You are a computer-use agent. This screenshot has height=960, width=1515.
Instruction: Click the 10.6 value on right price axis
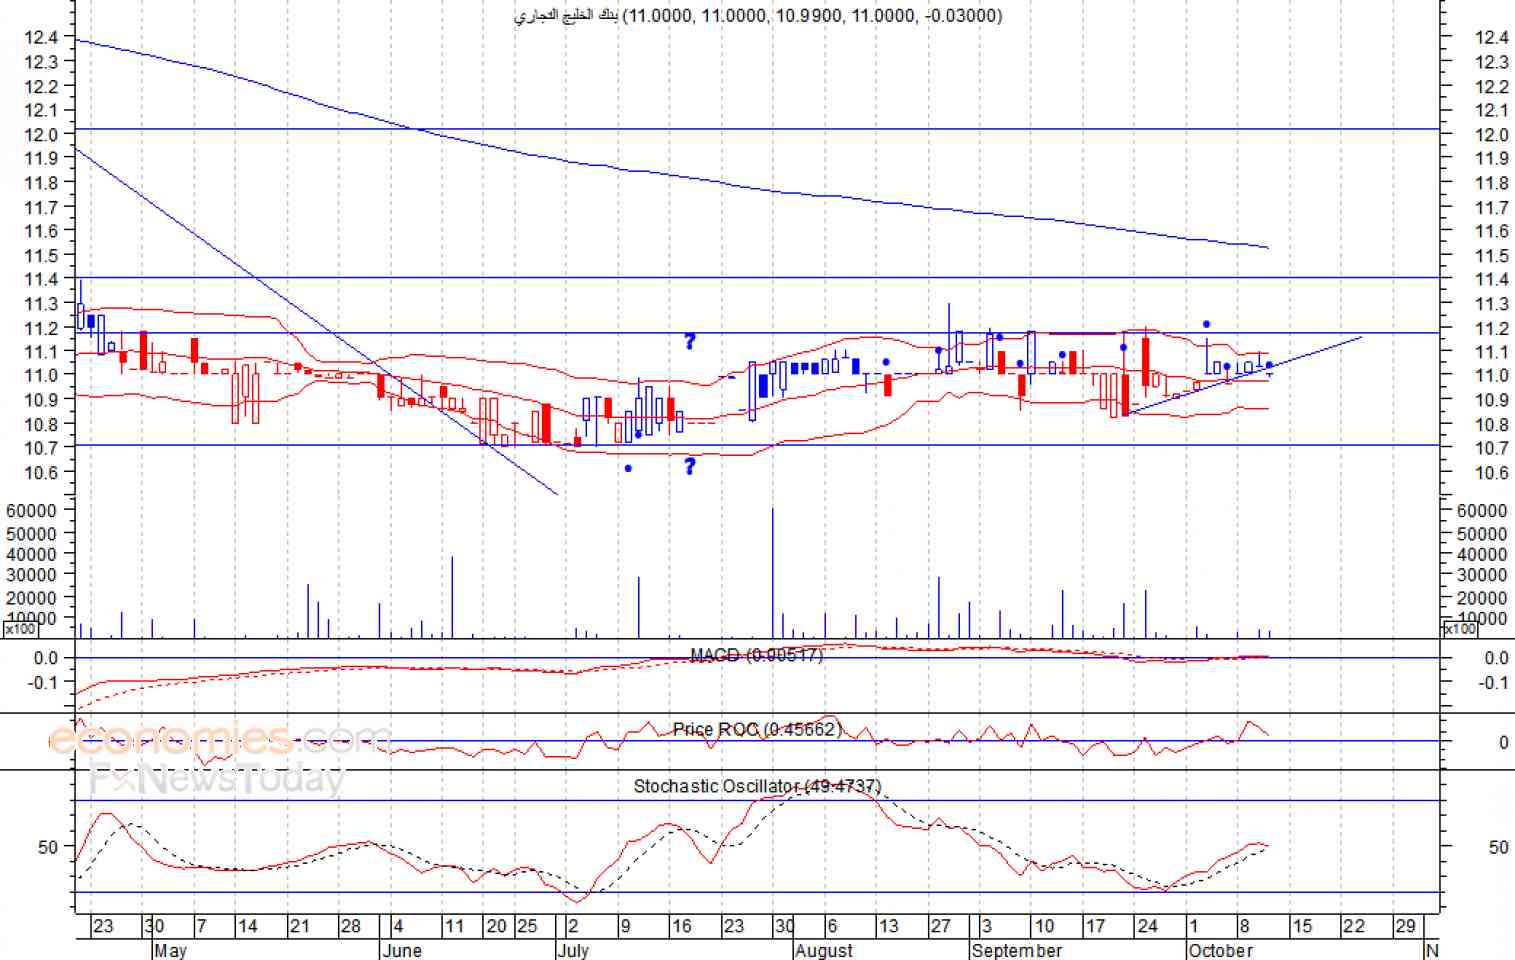[1491, 473]
